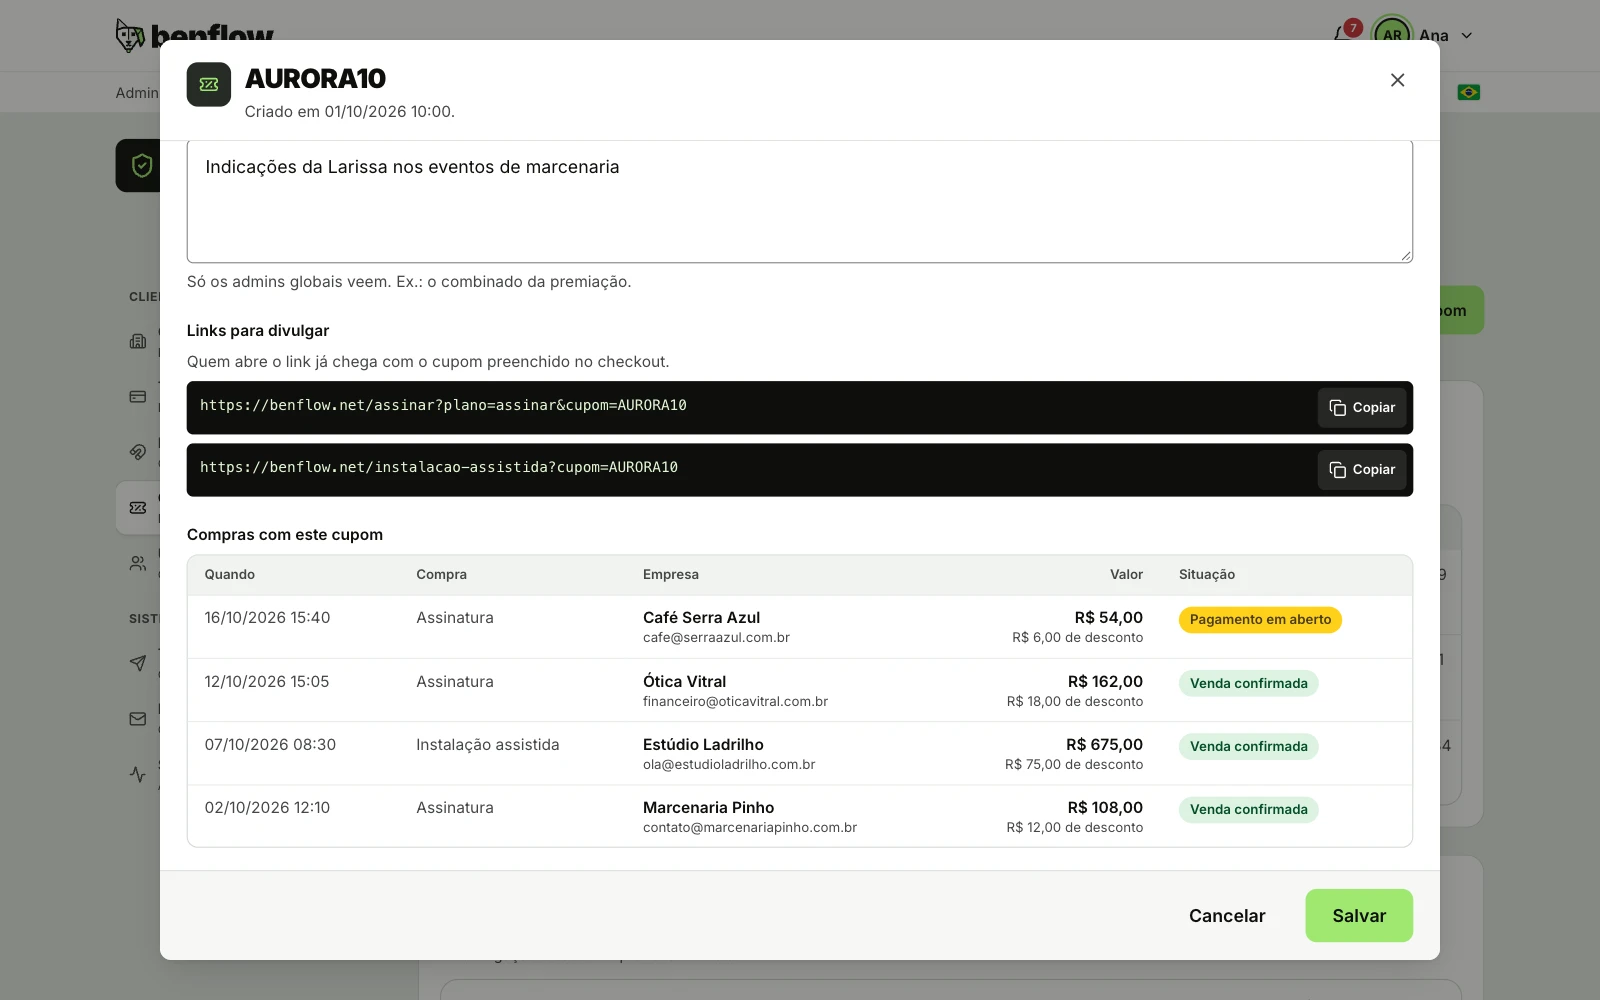Click the Admin breadcrumb link

point(137,93)
